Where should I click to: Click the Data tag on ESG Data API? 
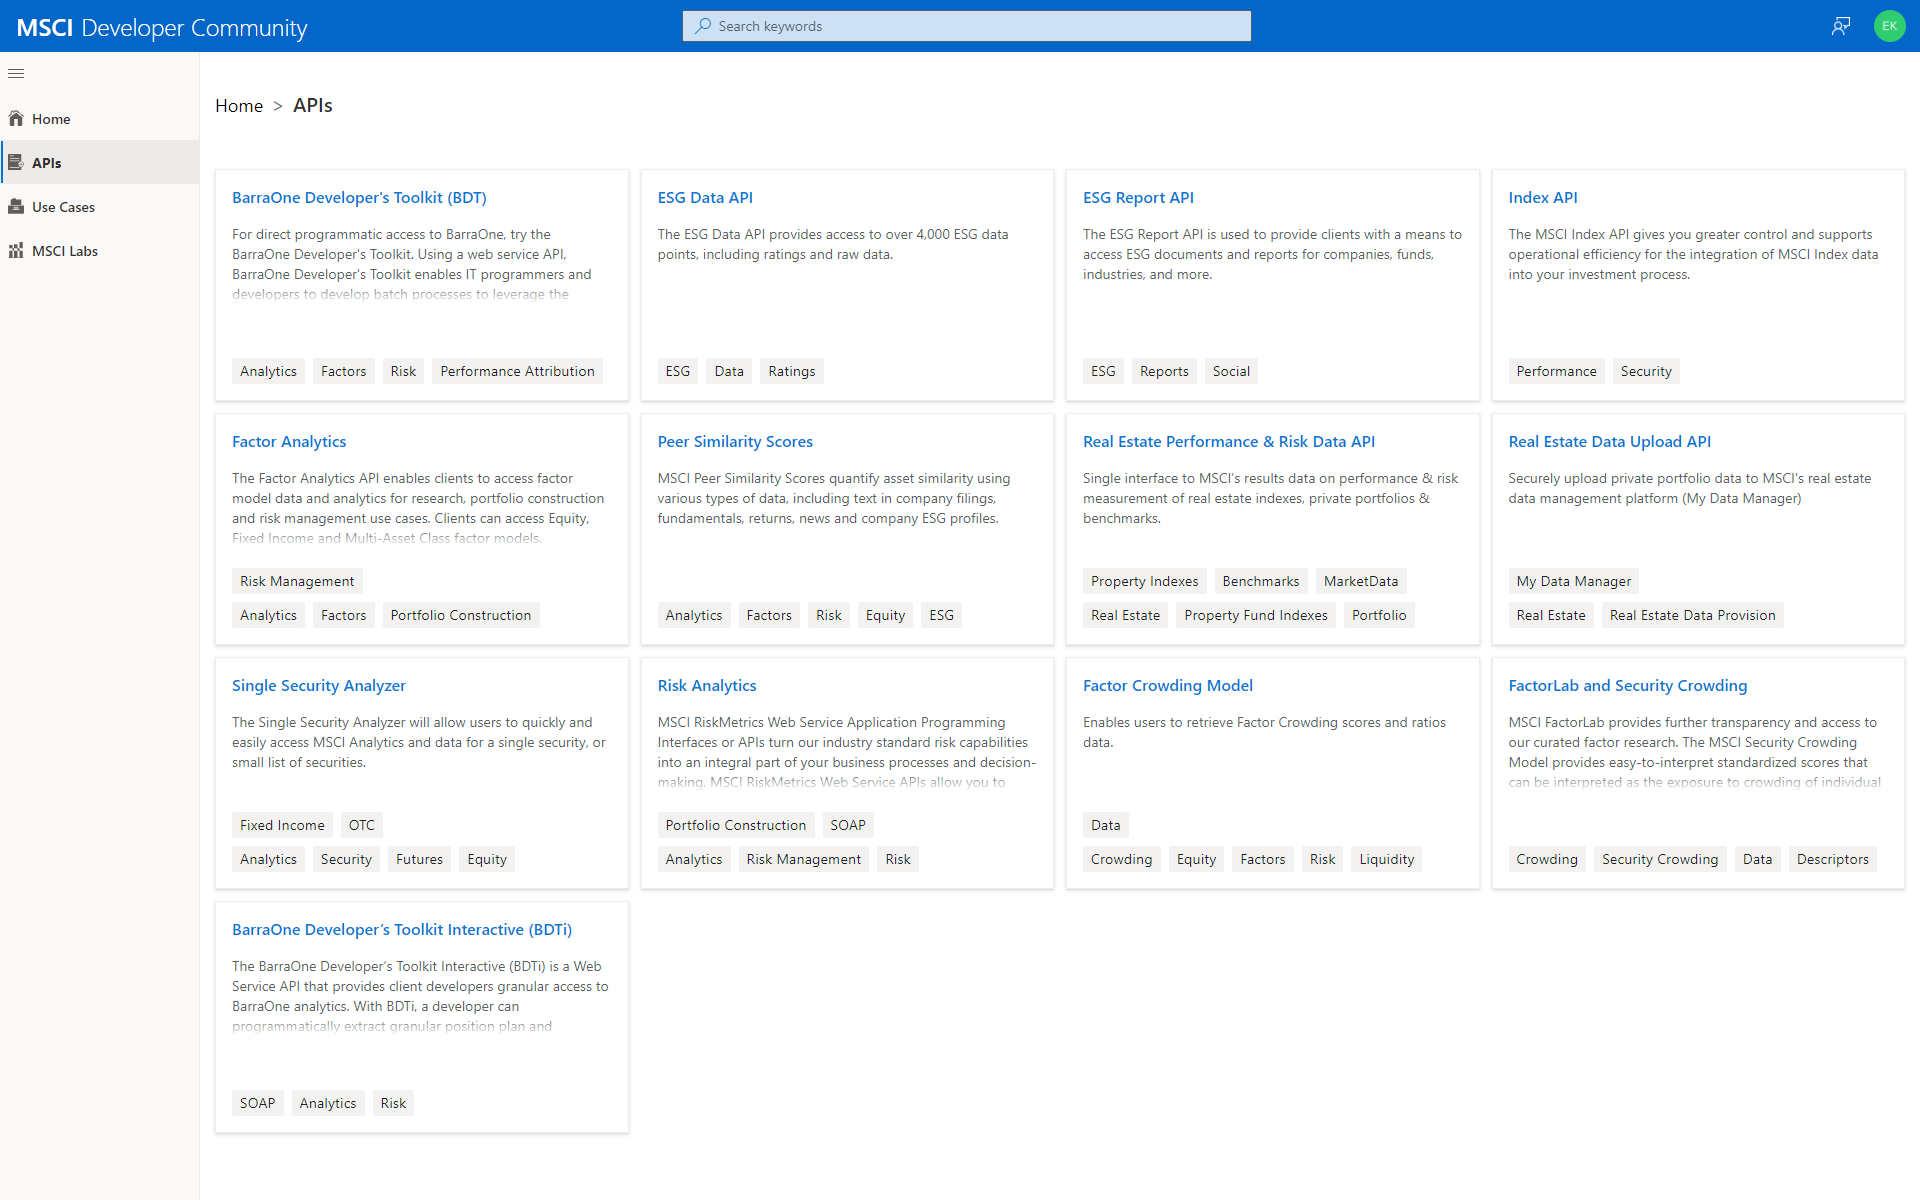pyautogui.click(x=729, y=371)
